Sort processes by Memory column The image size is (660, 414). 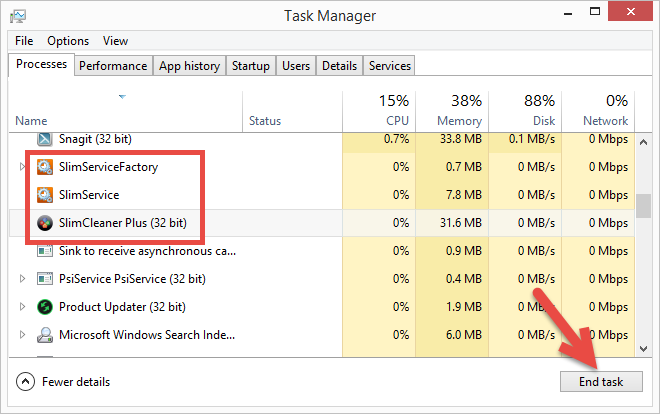pyautogui.click(x=452, y=112)
